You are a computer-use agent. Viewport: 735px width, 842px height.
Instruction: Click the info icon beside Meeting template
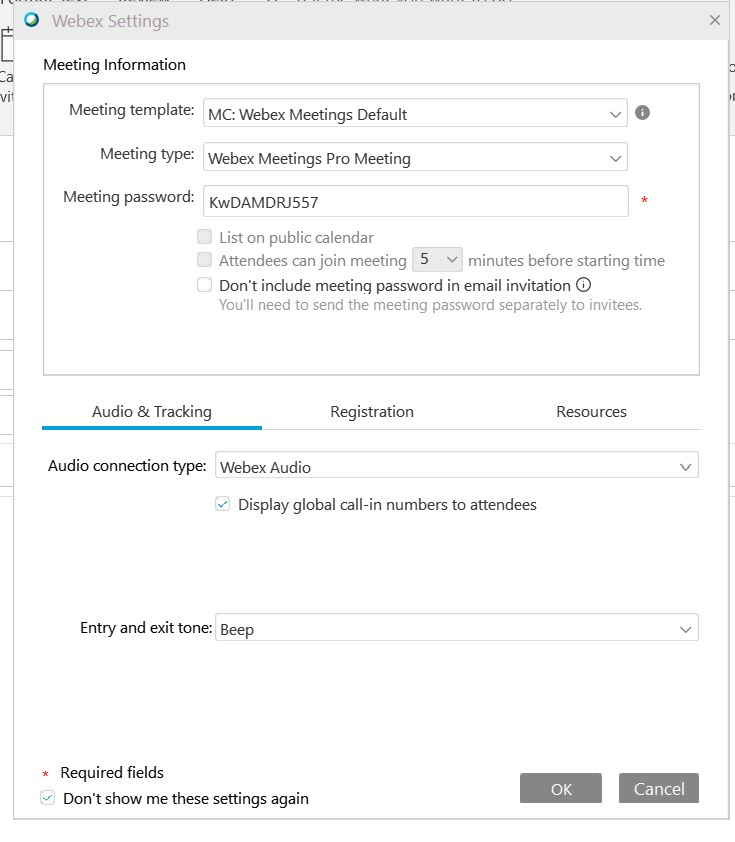click(x=642, y=113)
